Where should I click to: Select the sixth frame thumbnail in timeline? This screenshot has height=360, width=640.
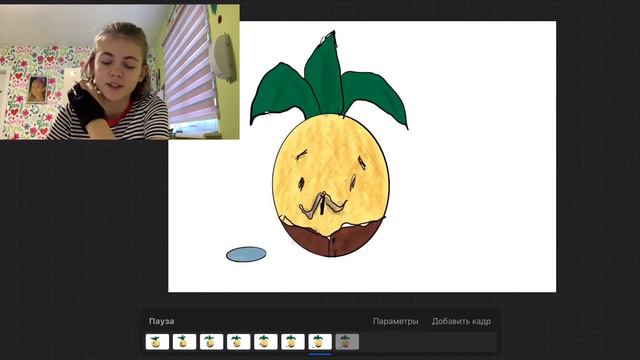click(293, 342)
